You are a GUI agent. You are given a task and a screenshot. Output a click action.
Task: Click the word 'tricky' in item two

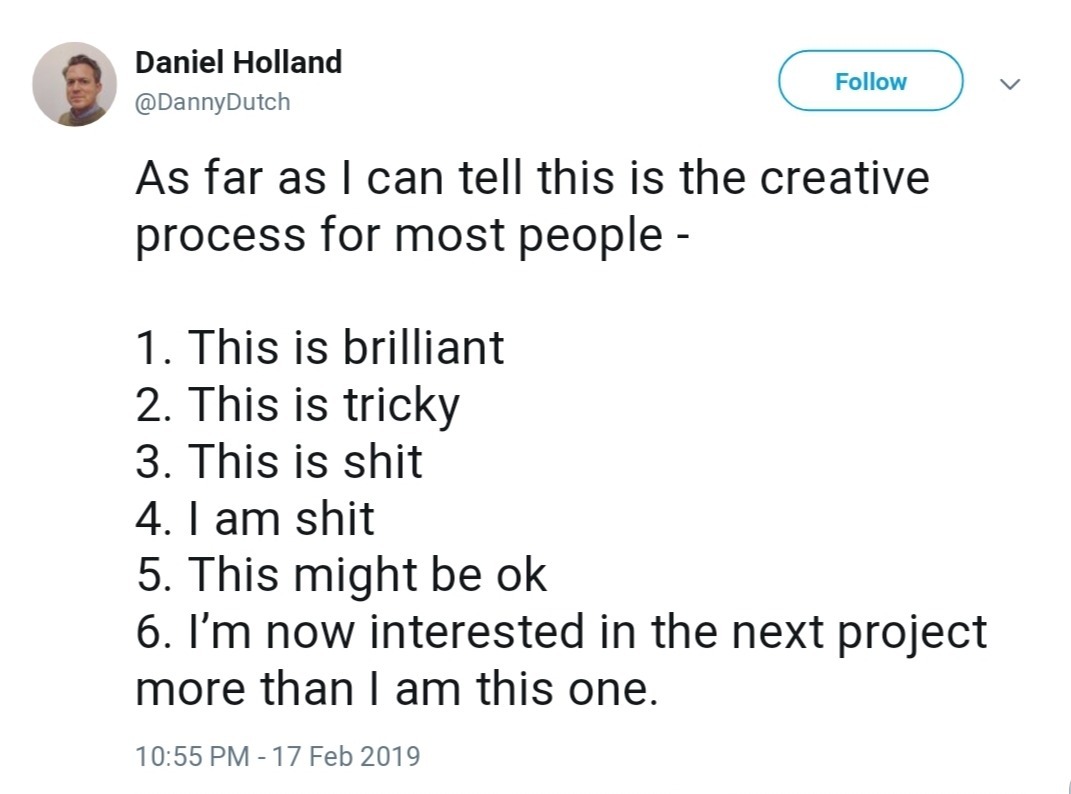point(401,404)
